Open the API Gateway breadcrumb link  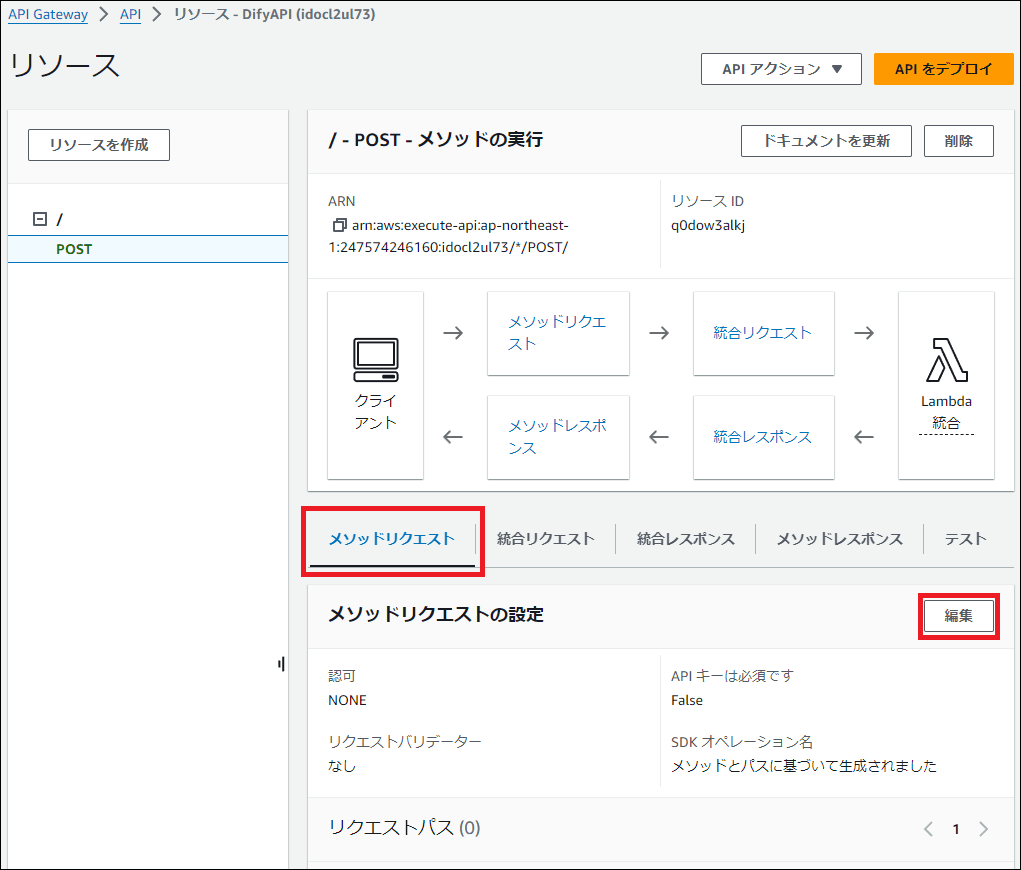pos(48,15)
